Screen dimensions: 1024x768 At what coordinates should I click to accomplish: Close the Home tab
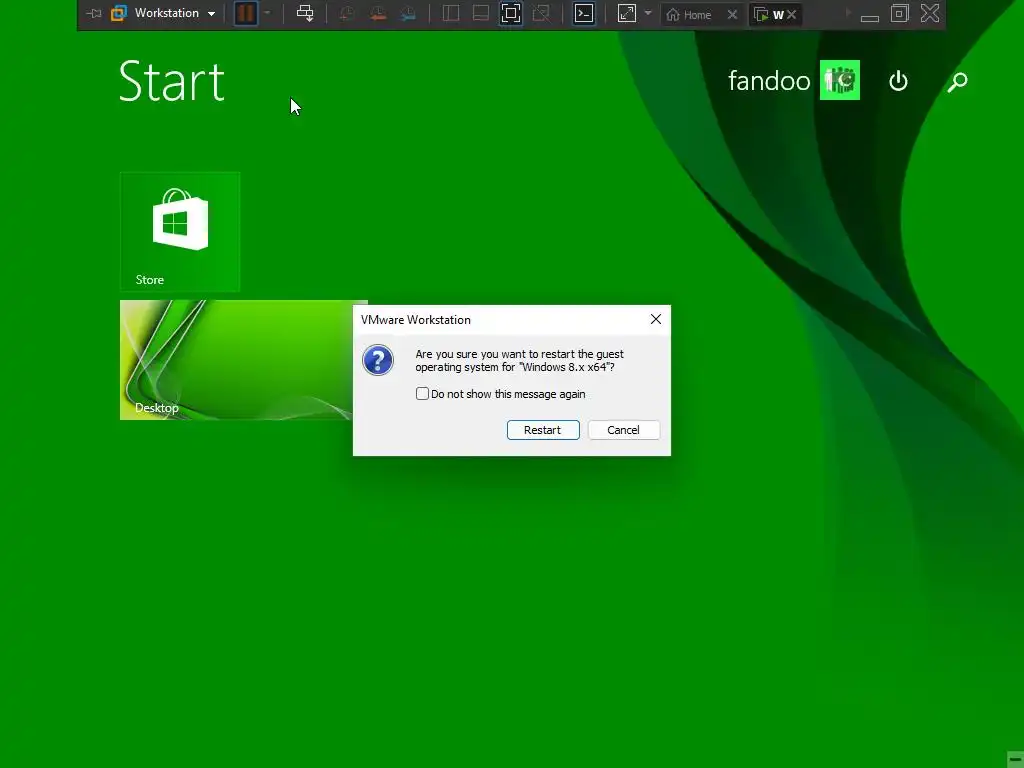(732, 14)
